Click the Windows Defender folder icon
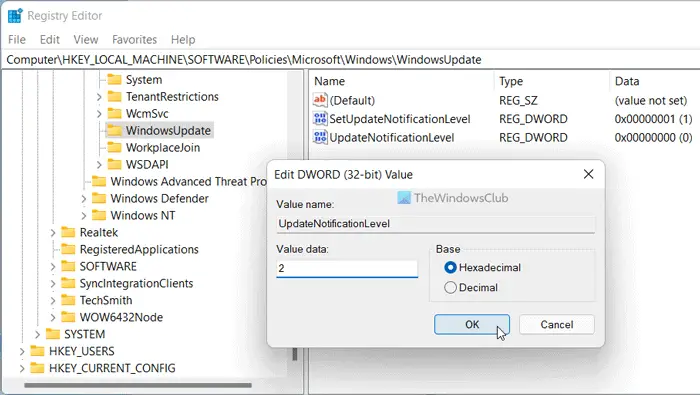 pos(99,198)
